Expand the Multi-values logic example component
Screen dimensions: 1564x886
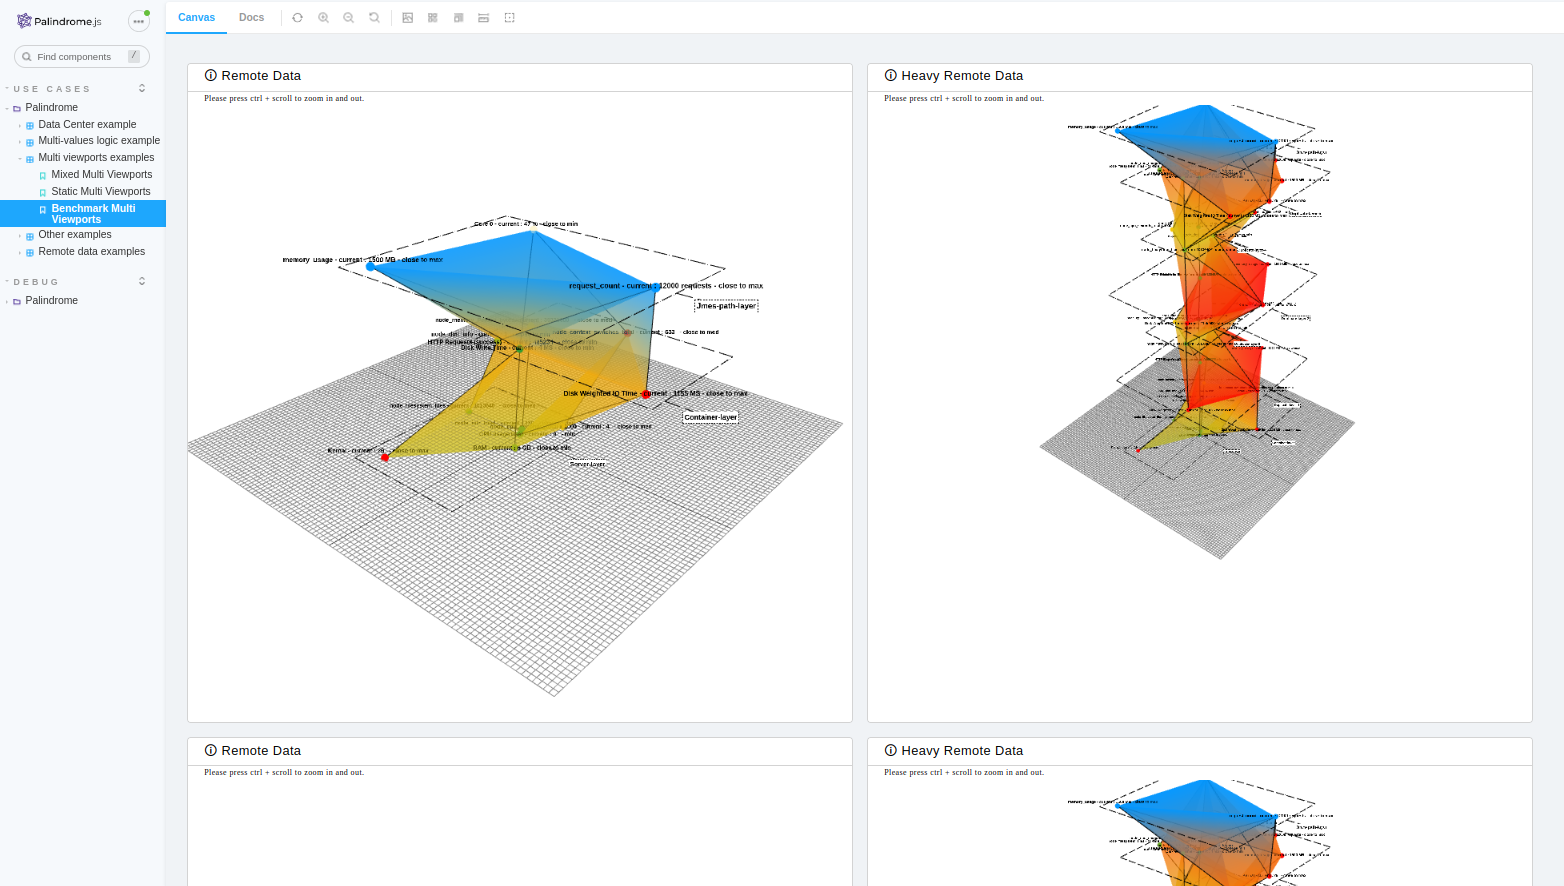[x=99, y=141]
